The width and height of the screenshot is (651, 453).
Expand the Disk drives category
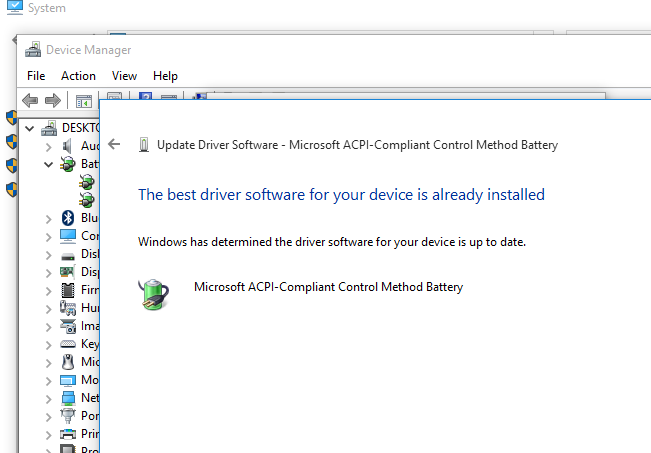(x=49, y=255)
